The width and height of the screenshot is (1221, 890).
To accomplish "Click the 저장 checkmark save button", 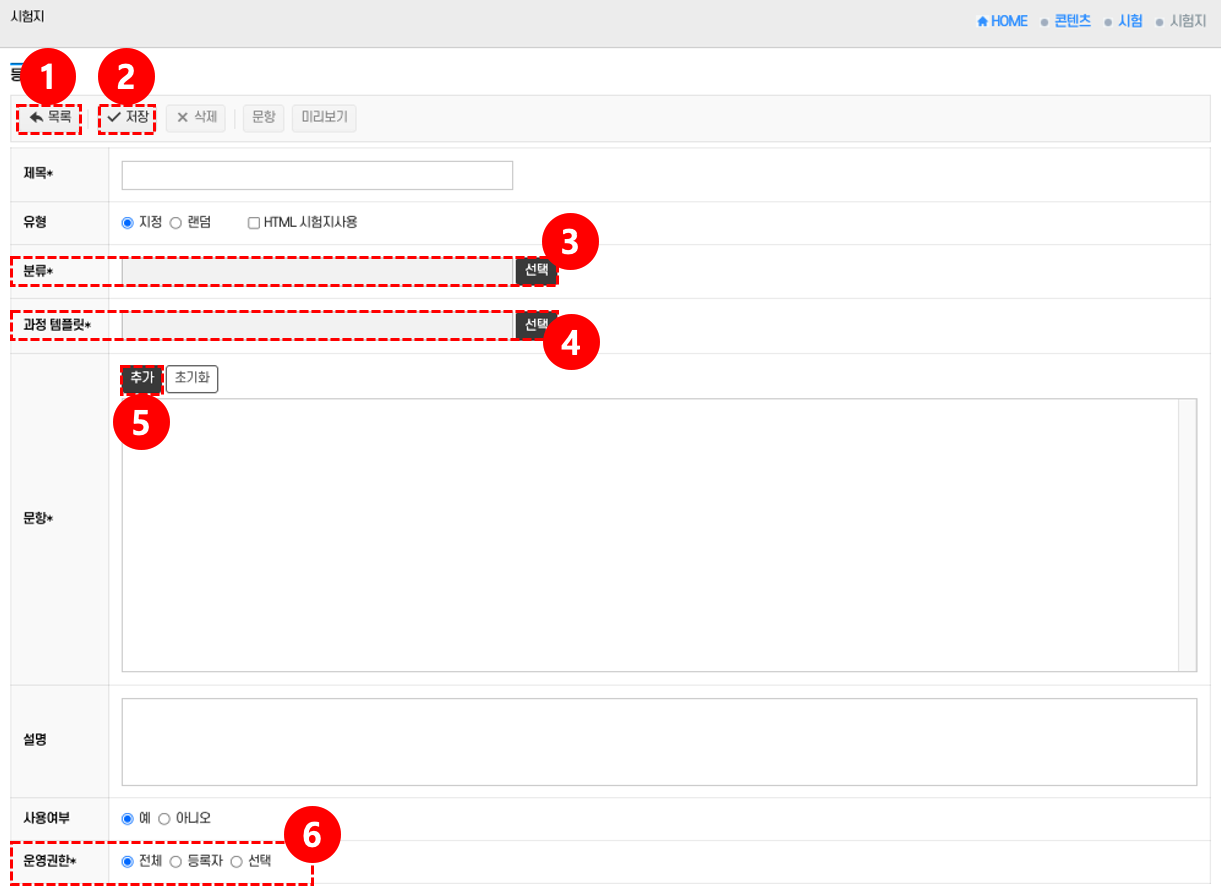I will tap(128, 118).
